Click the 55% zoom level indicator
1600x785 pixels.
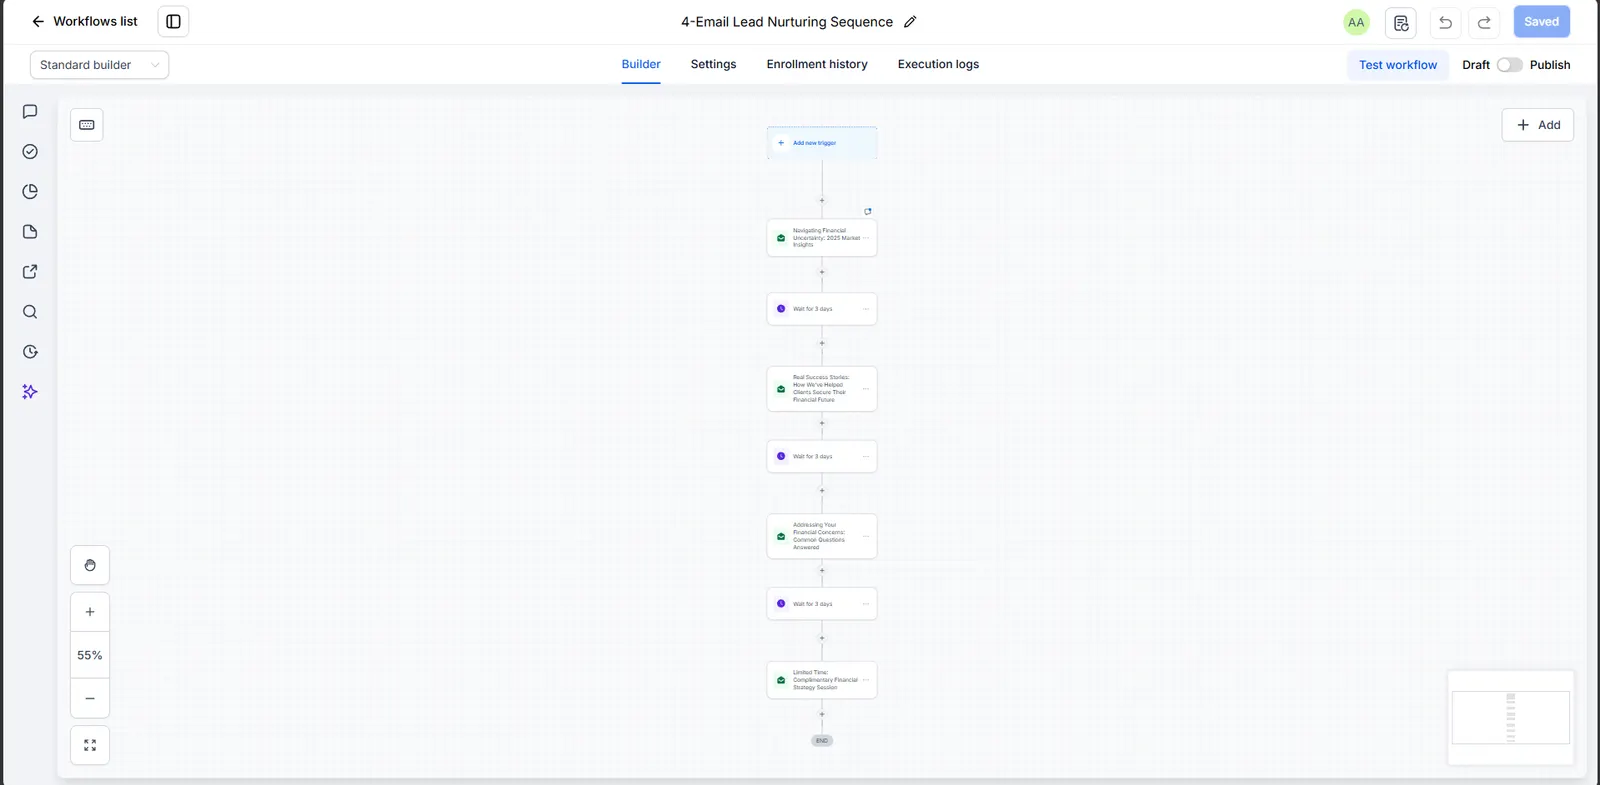click(x=90, y=655)
